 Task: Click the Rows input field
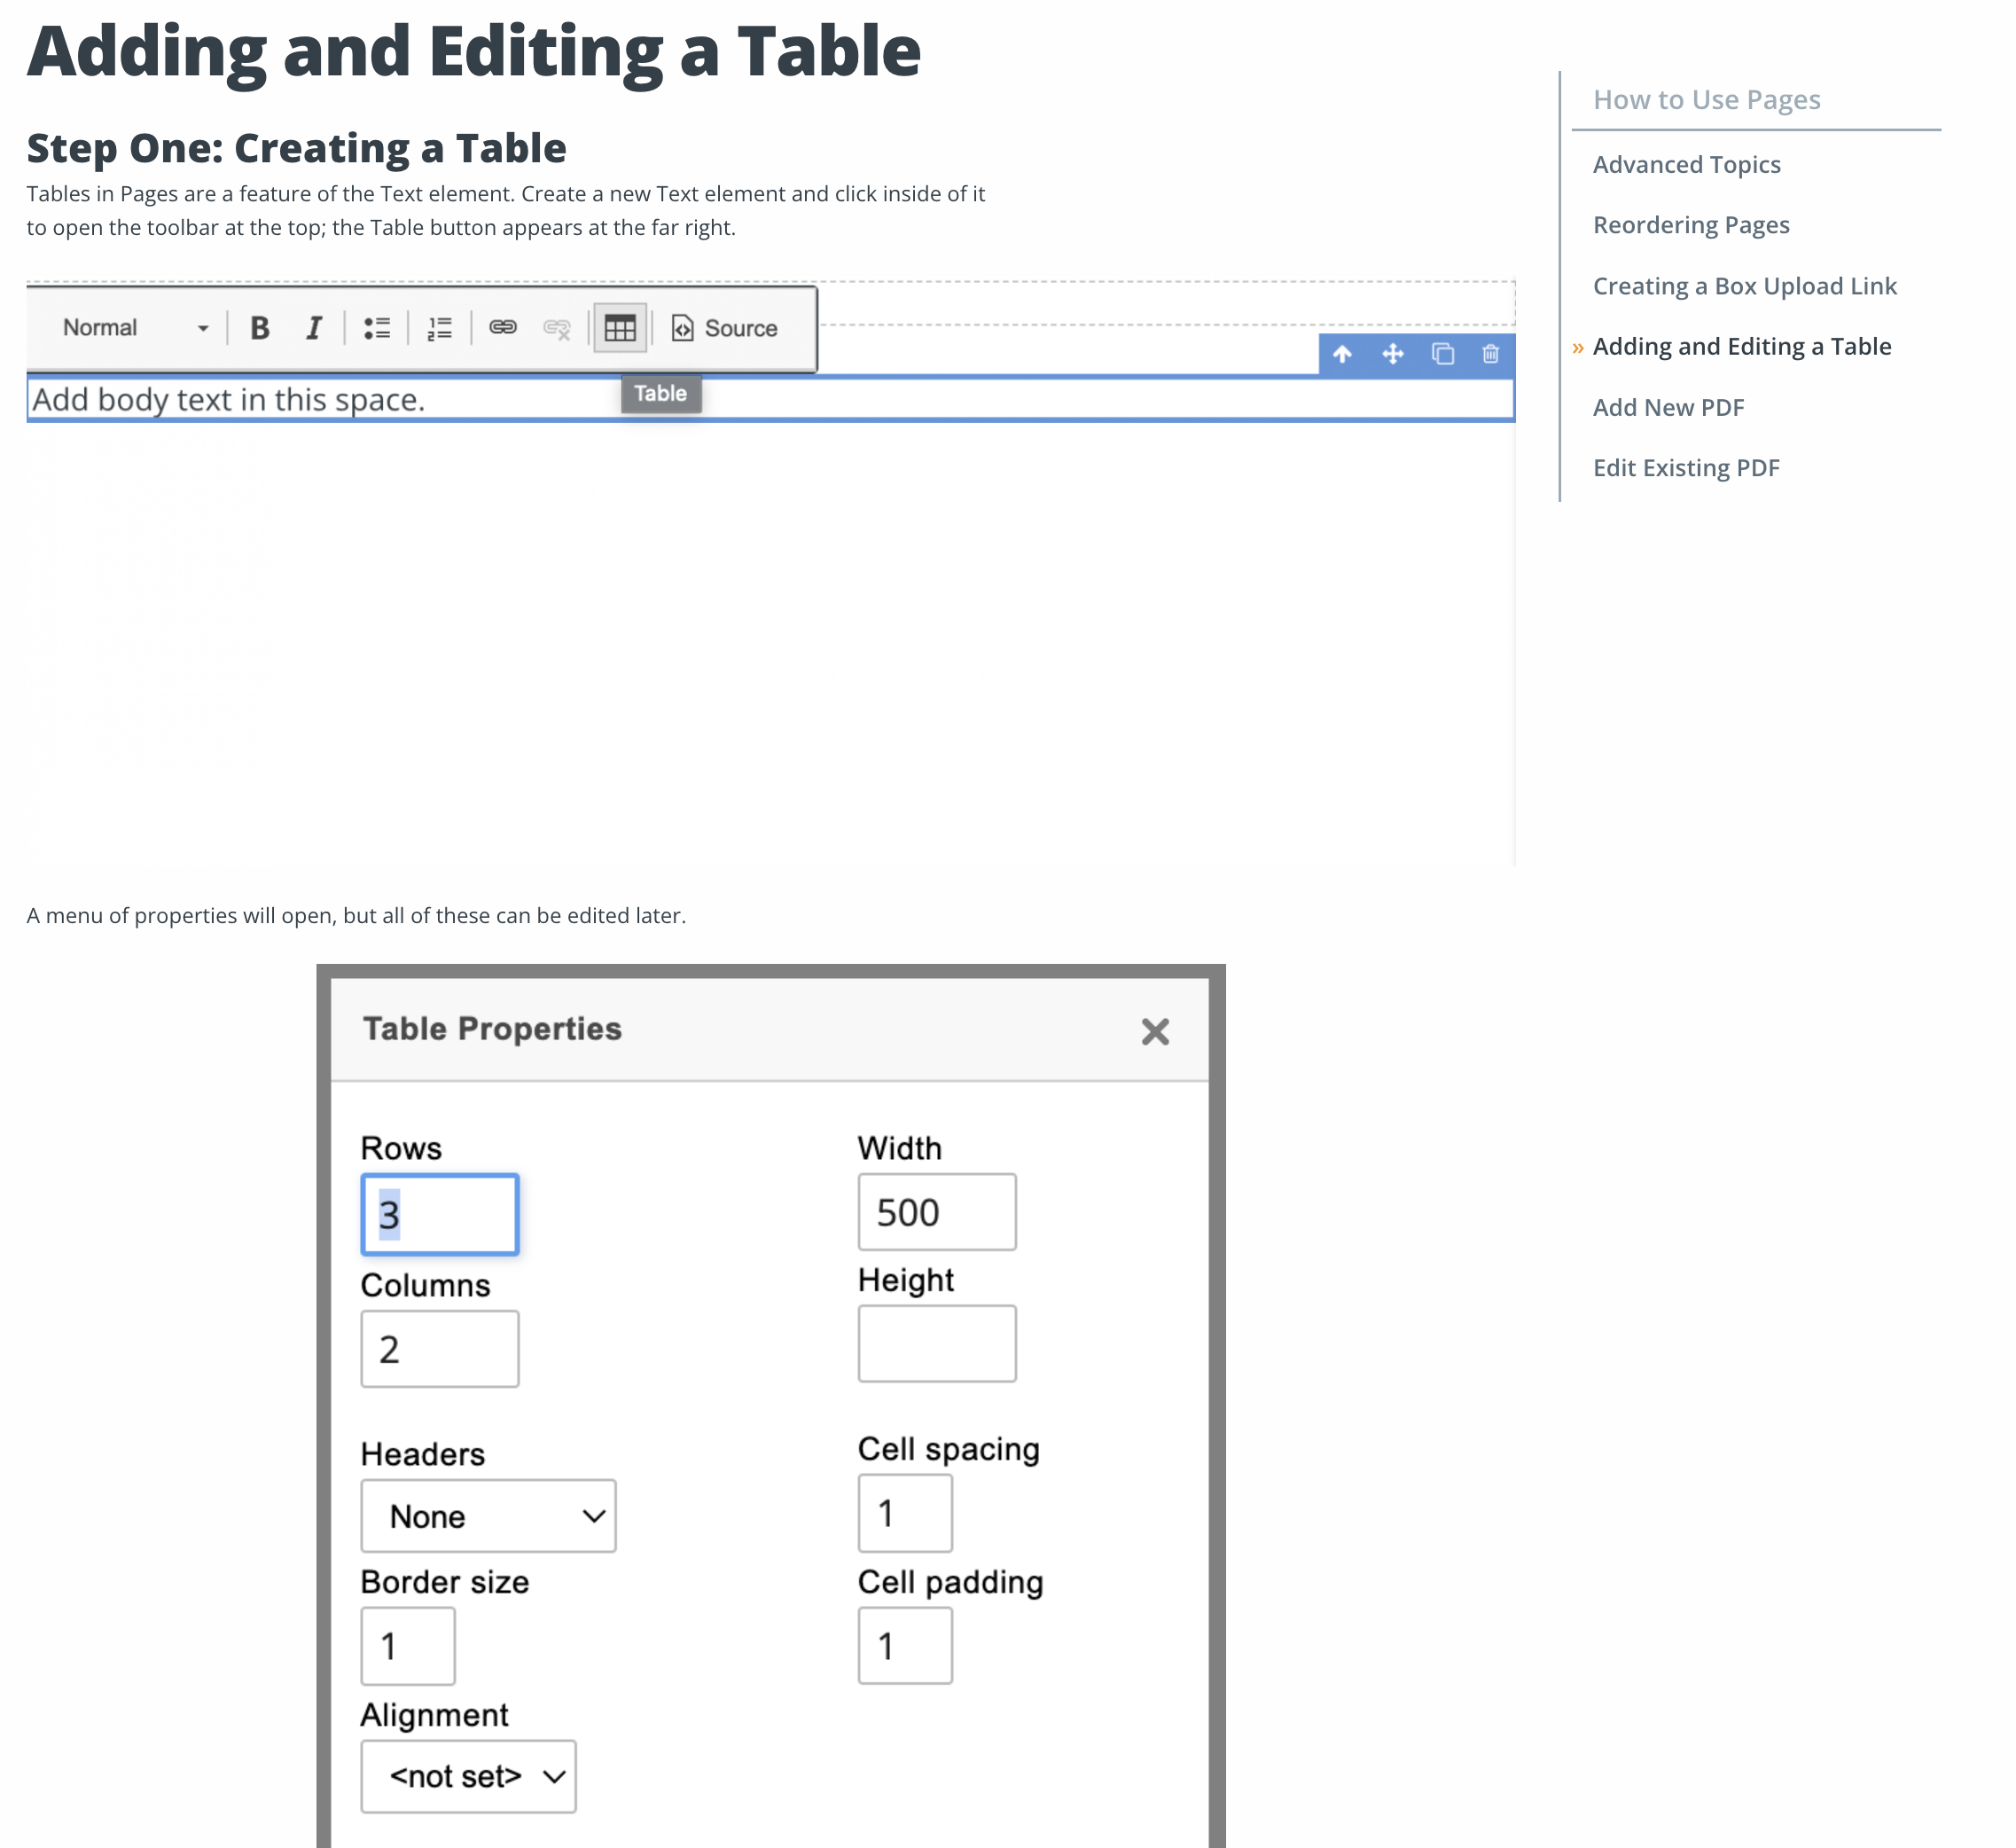click(440, 1214)
